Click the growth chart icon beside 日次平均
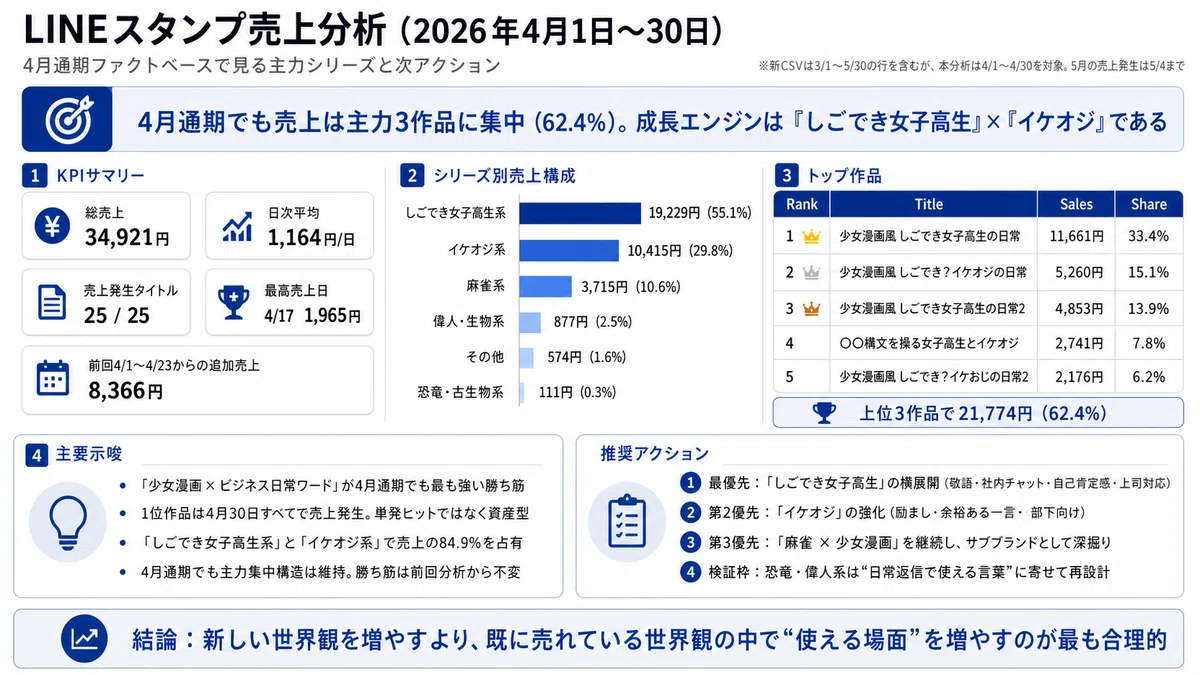The height and width of the screenshot is (675, 1200). pyautogui.click(x=236, y=227)
